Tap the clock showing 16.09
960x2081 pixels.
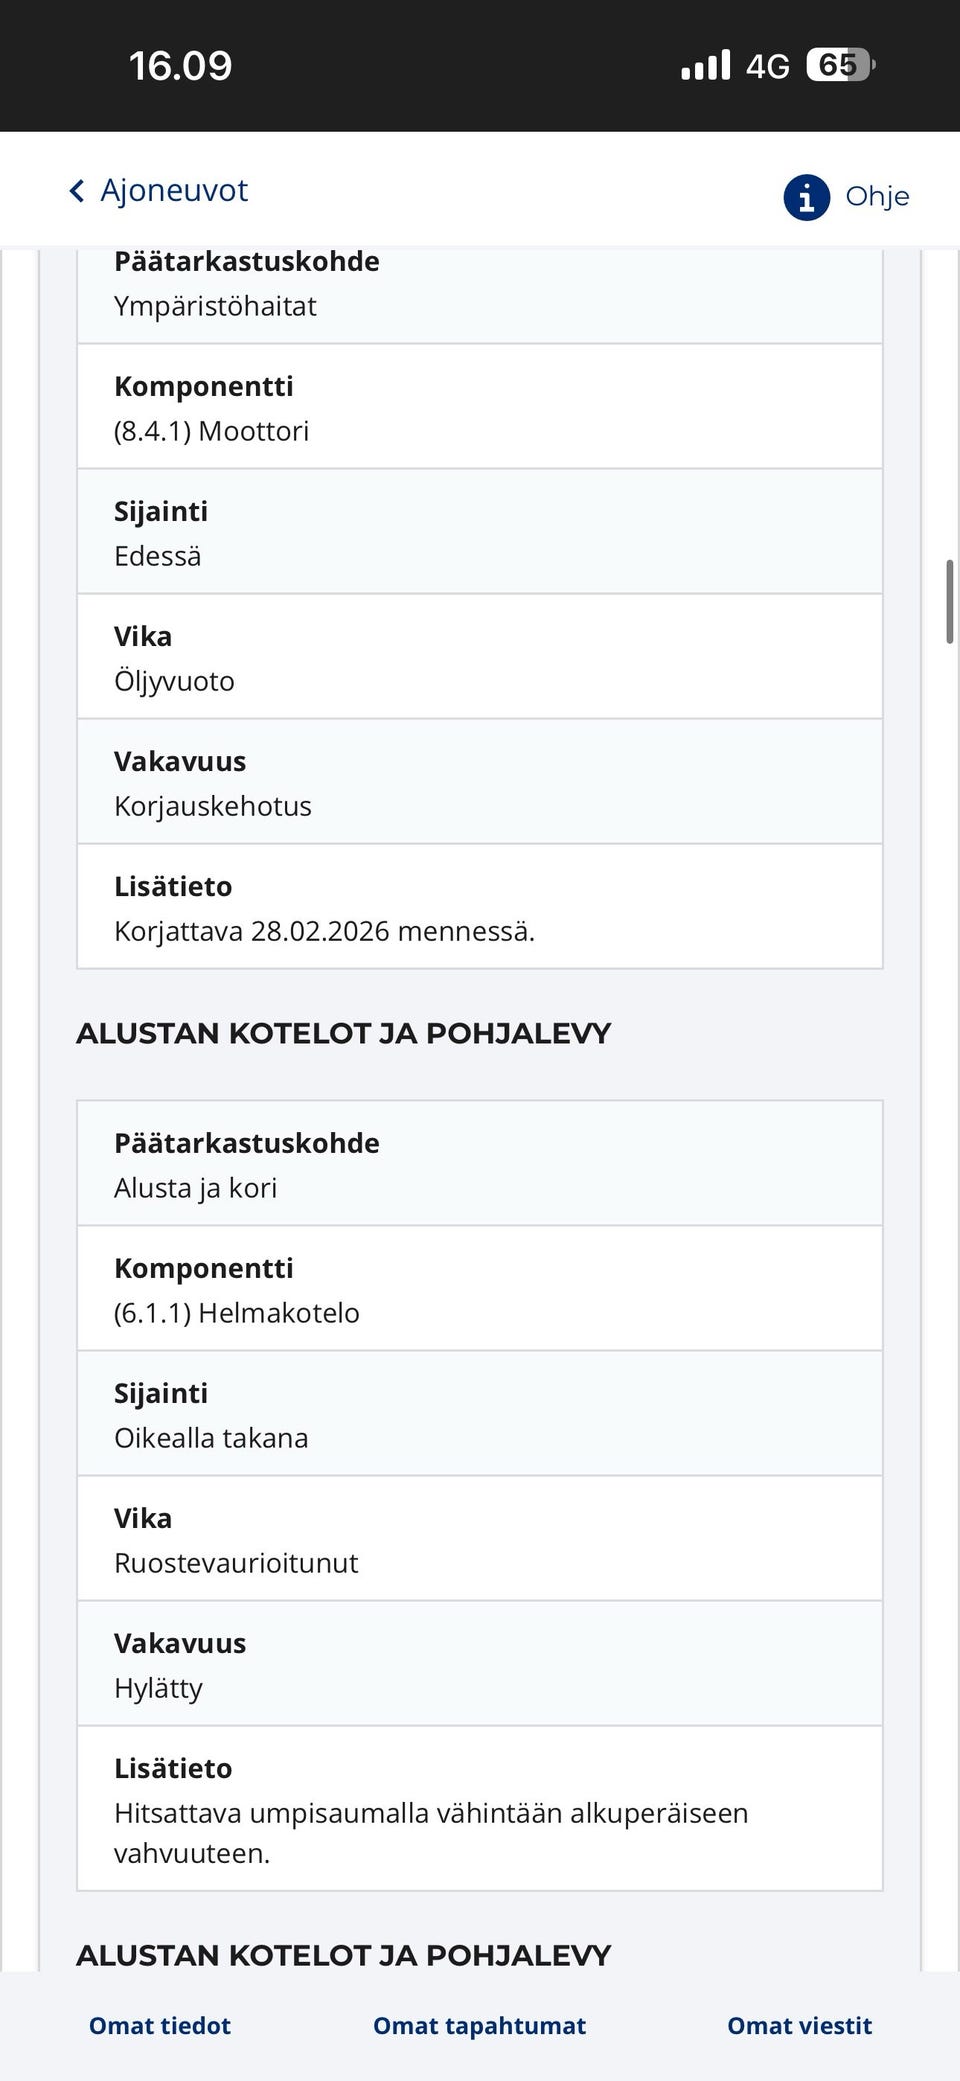click(179, 66)
